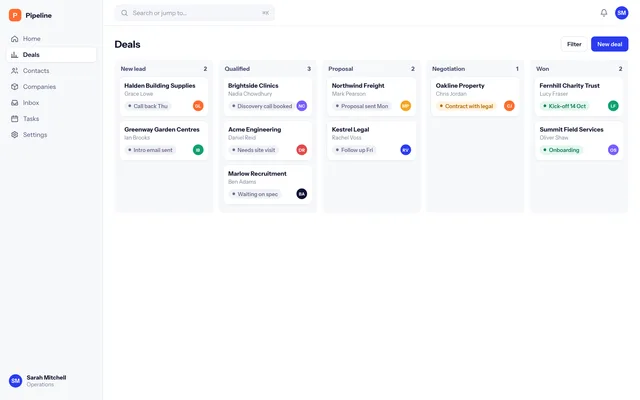Click owner avatar on Acme Engineering card
Screen dimensions: 640x400
(x=302, y=150)
